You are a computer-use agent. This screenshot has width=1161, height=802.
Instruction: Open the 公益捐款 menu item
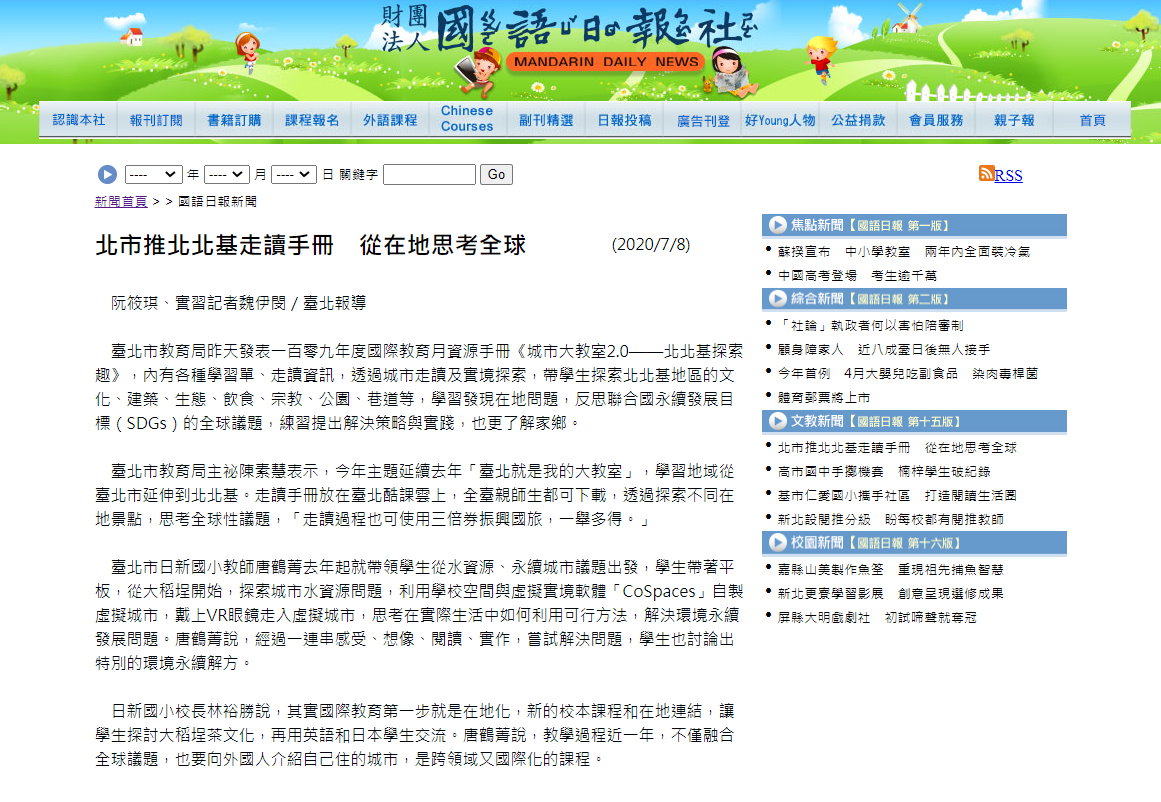(858, 118)
